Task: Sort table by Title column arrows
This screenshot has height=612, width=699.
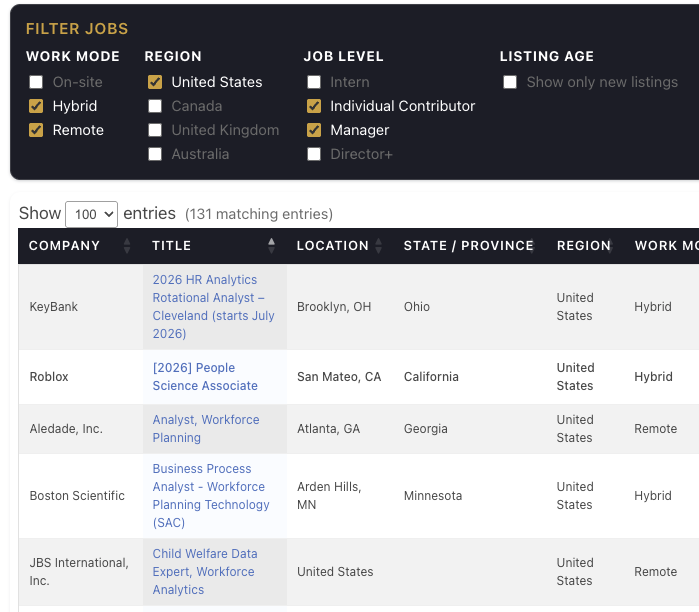Action: [x=271, y=246]
